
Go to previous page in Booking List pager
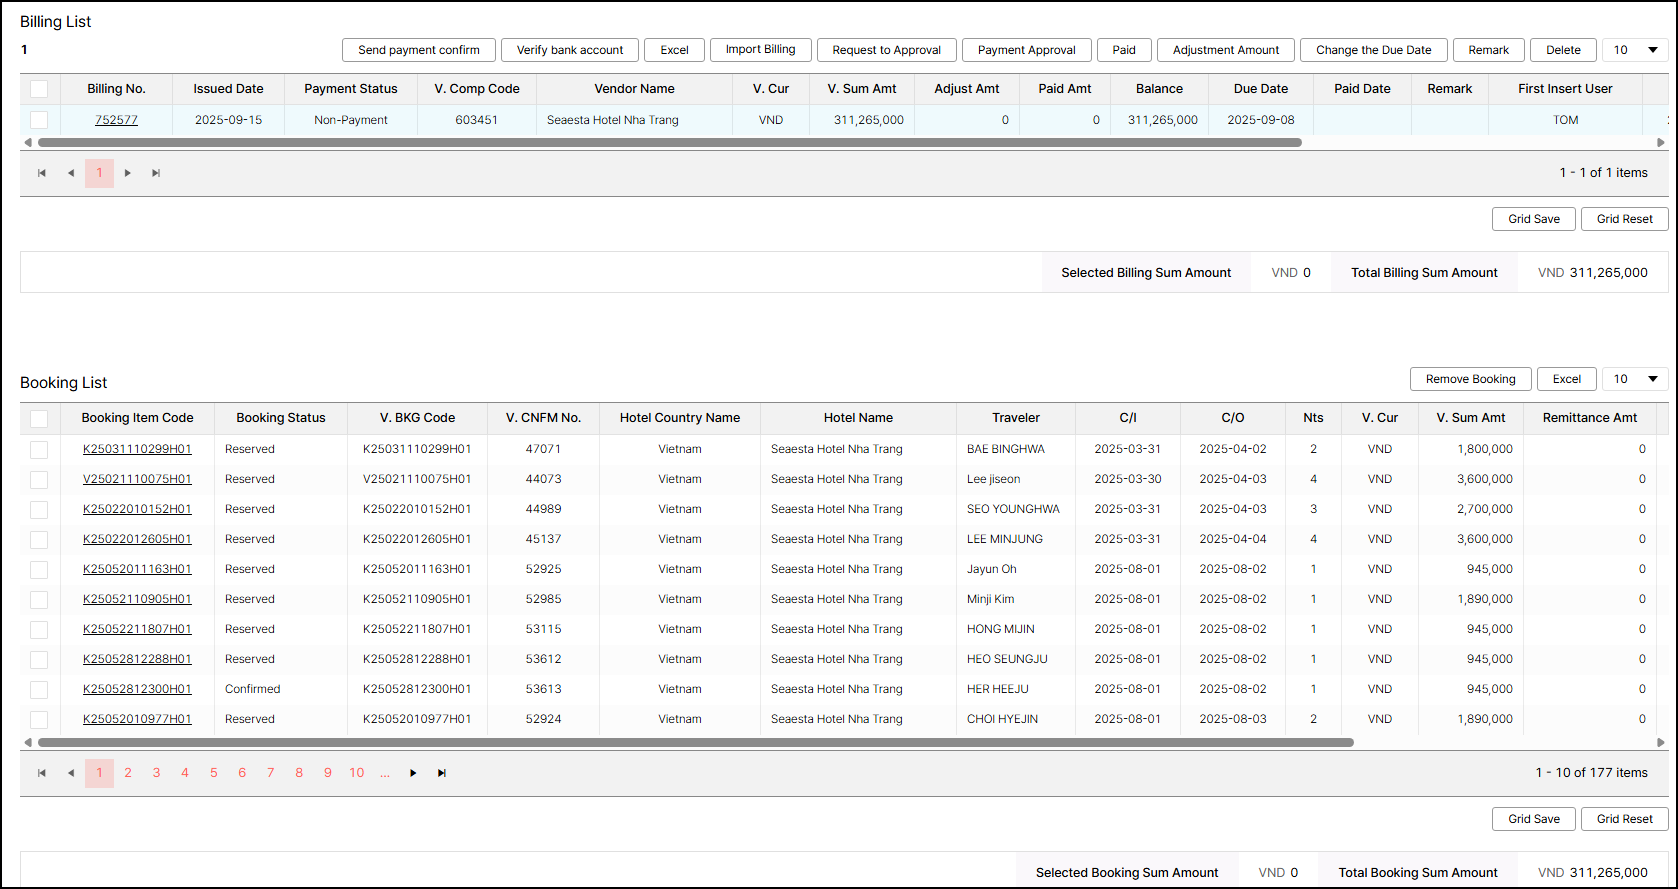(x=71, y=773)
